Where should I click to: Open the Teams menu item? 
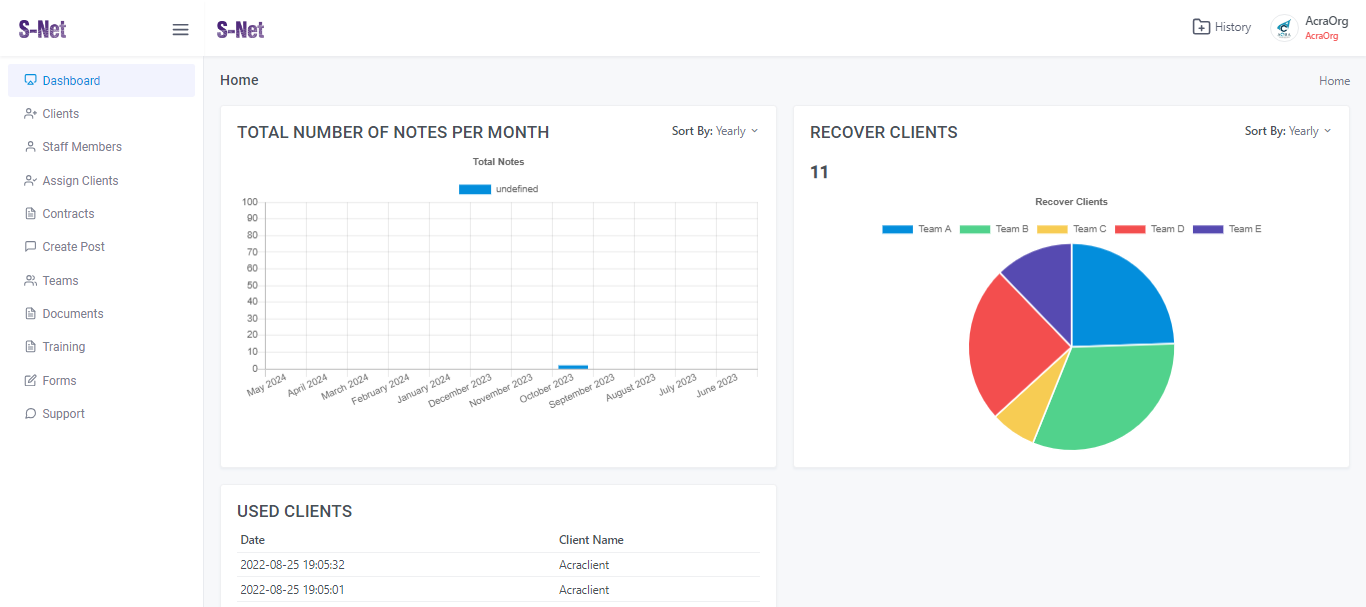[60, 281]
